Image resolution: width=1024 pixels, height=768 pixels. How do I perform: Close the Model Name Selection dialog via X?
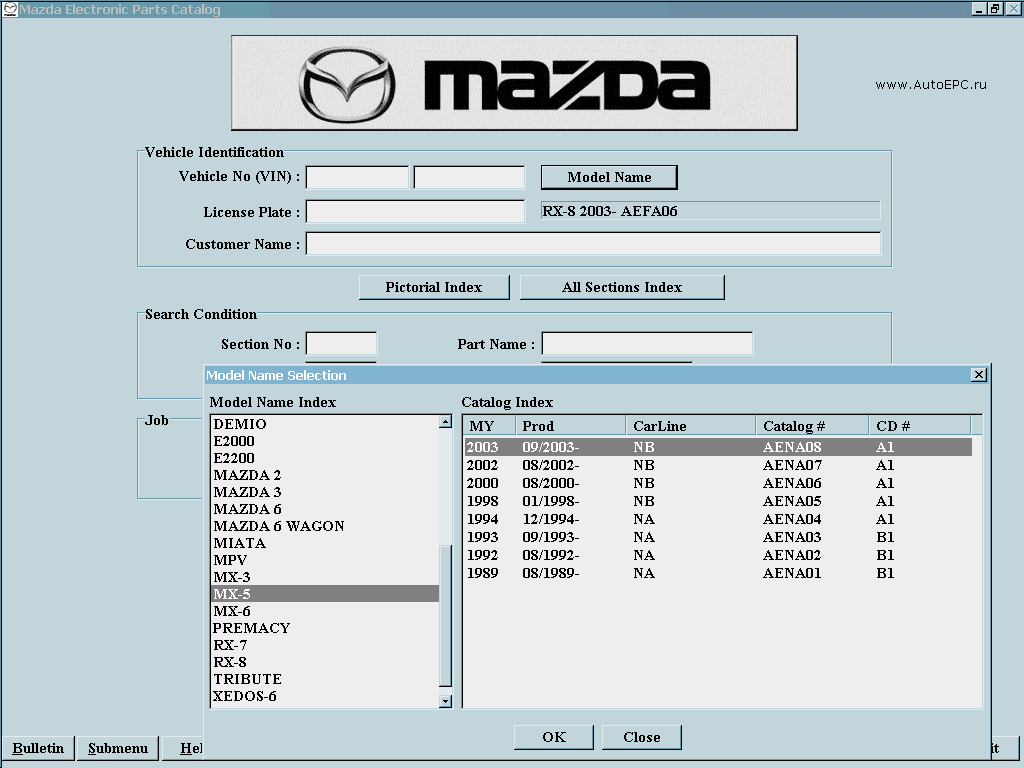point(978,375)
